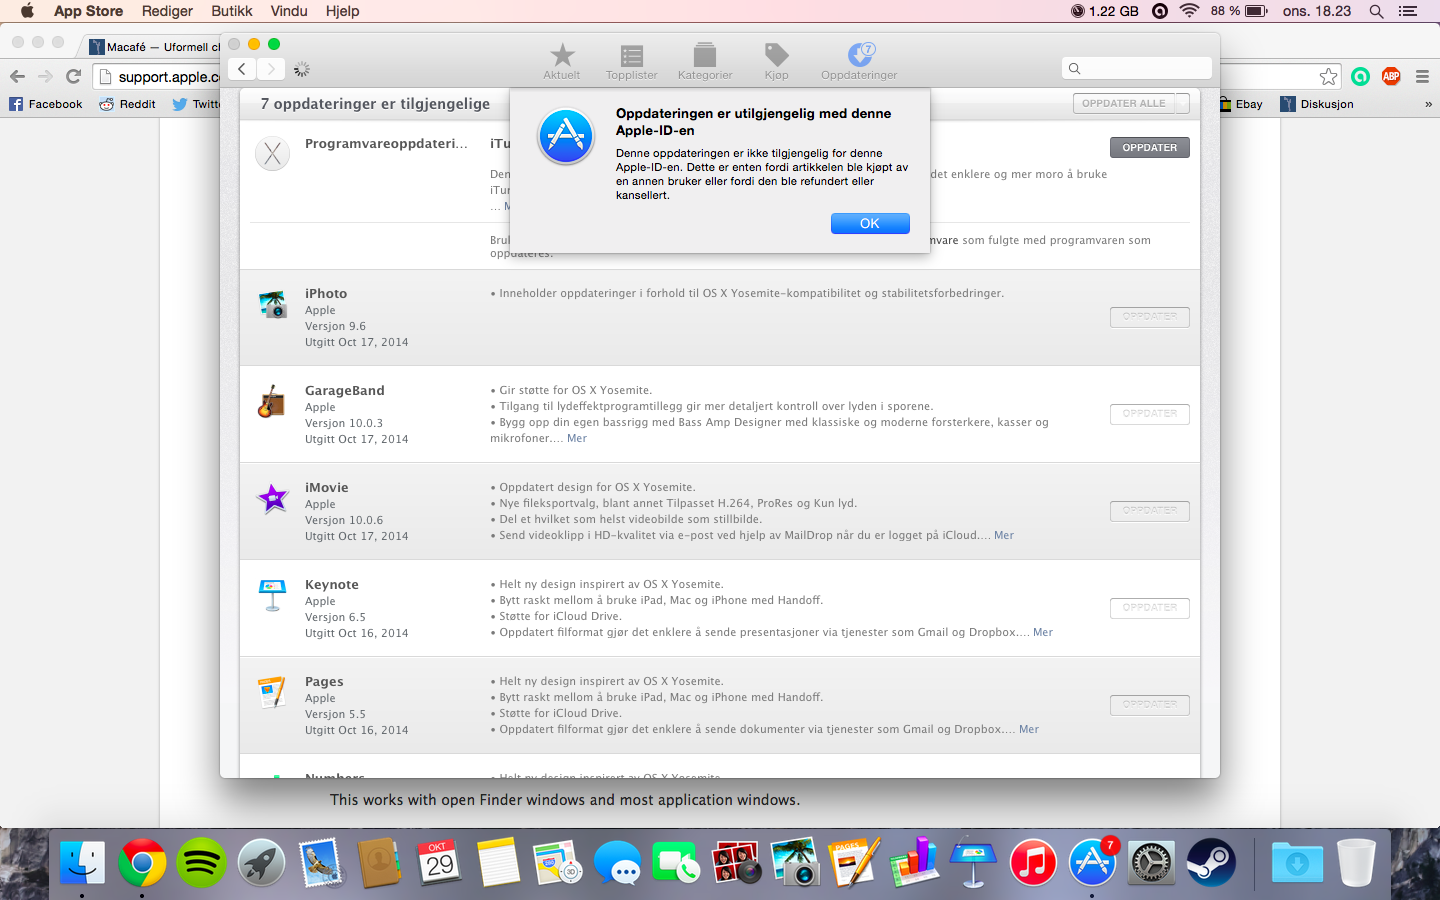Viewport: 1440px width, 900px height.
Task: Open System Preferences from the Dock
Action: 1151,862
